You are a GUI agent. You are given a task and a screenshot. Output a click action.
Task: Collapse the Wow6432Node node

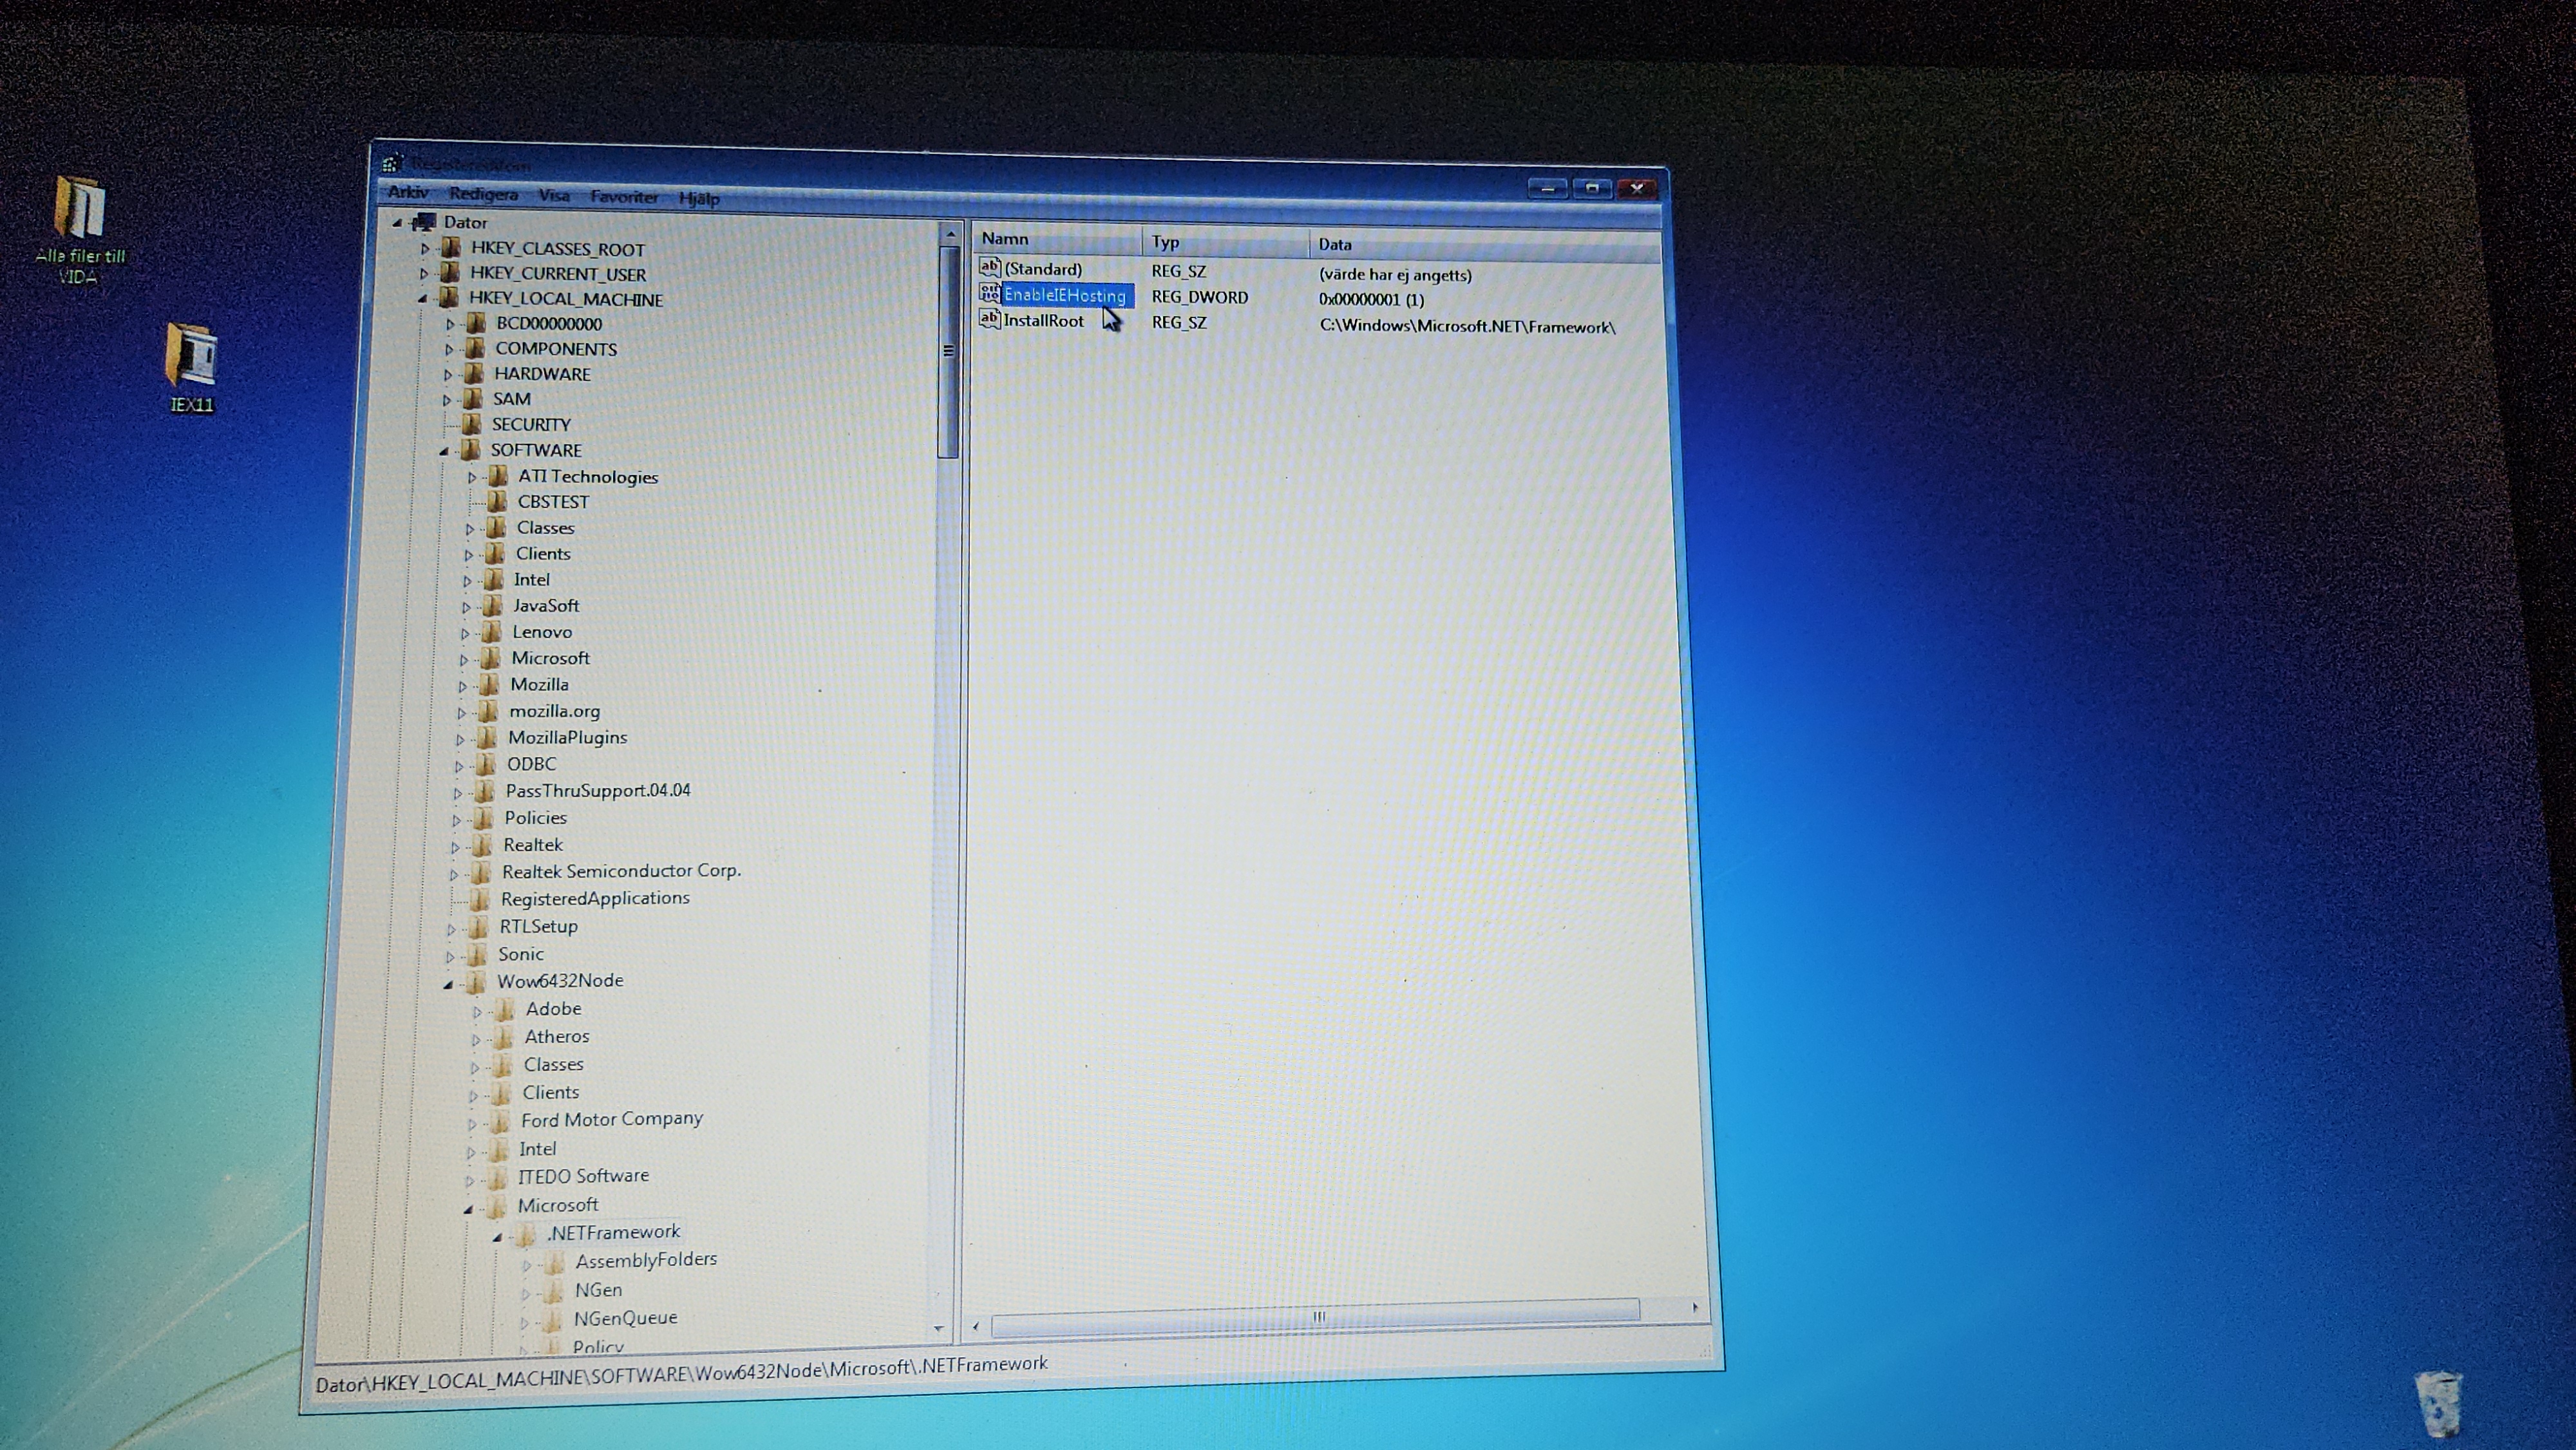[x=449, y=984]
